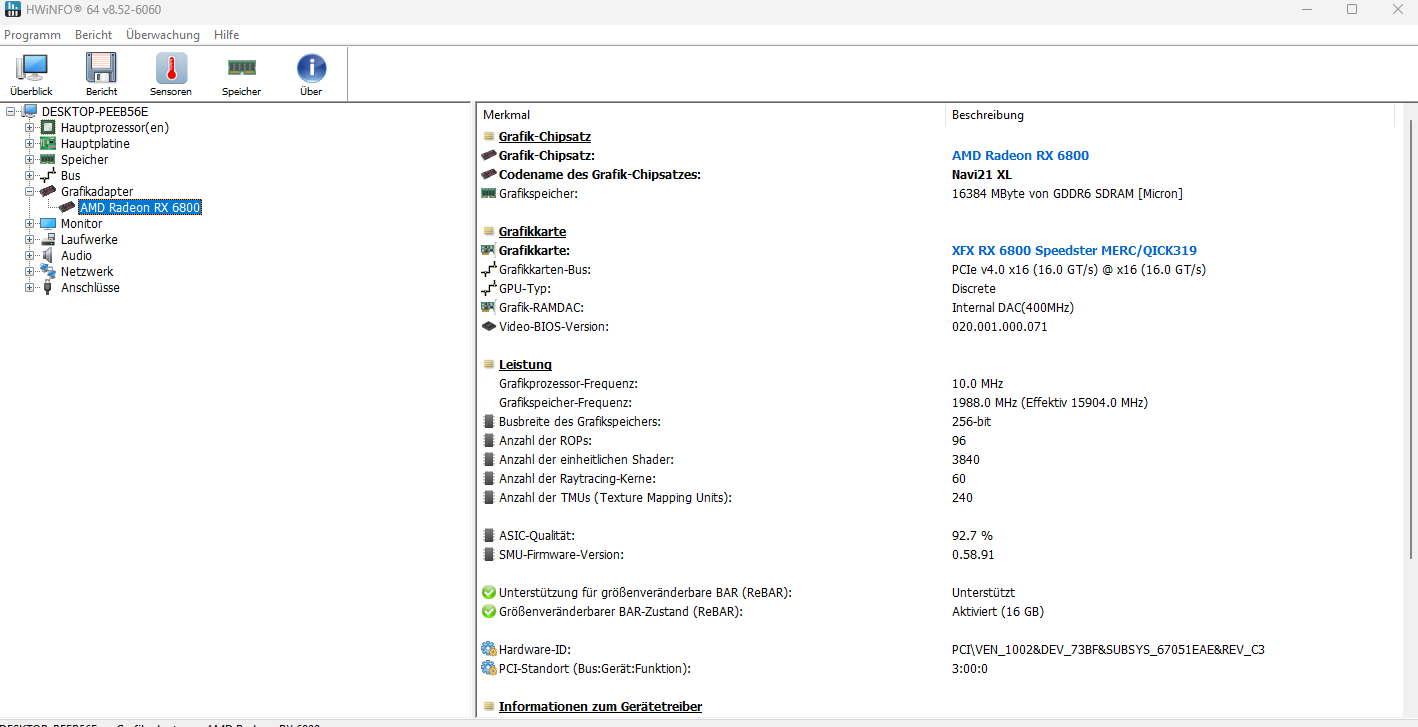
Task: Click the Aktiviert (16 GB) value
Action: [997, 611]
